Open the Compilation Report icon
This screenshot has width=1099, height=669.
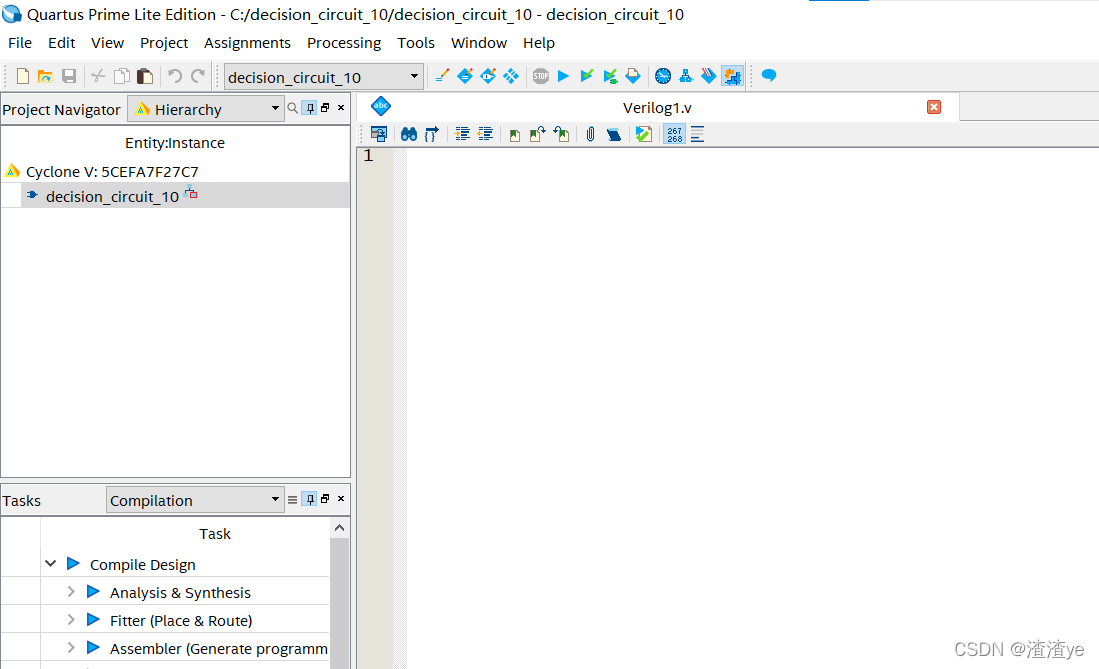coord(633,76)
